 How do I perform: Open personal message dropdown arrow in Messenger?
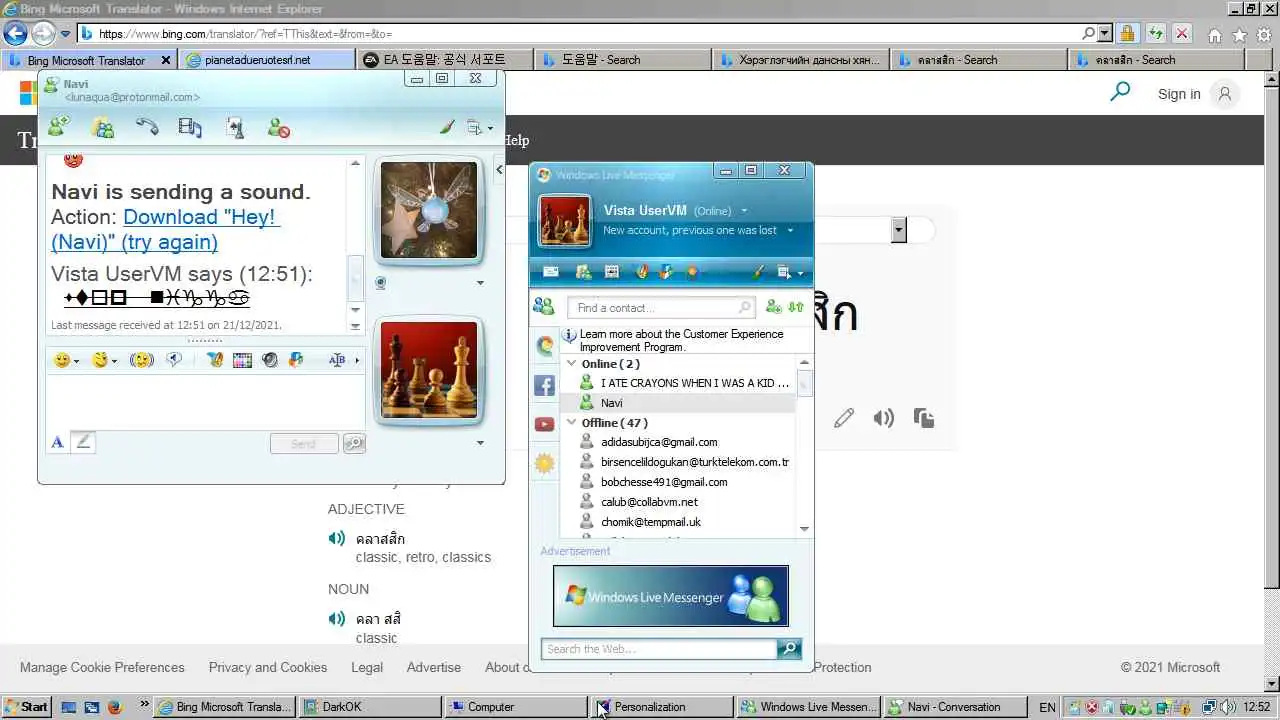[x=790, y=230]
